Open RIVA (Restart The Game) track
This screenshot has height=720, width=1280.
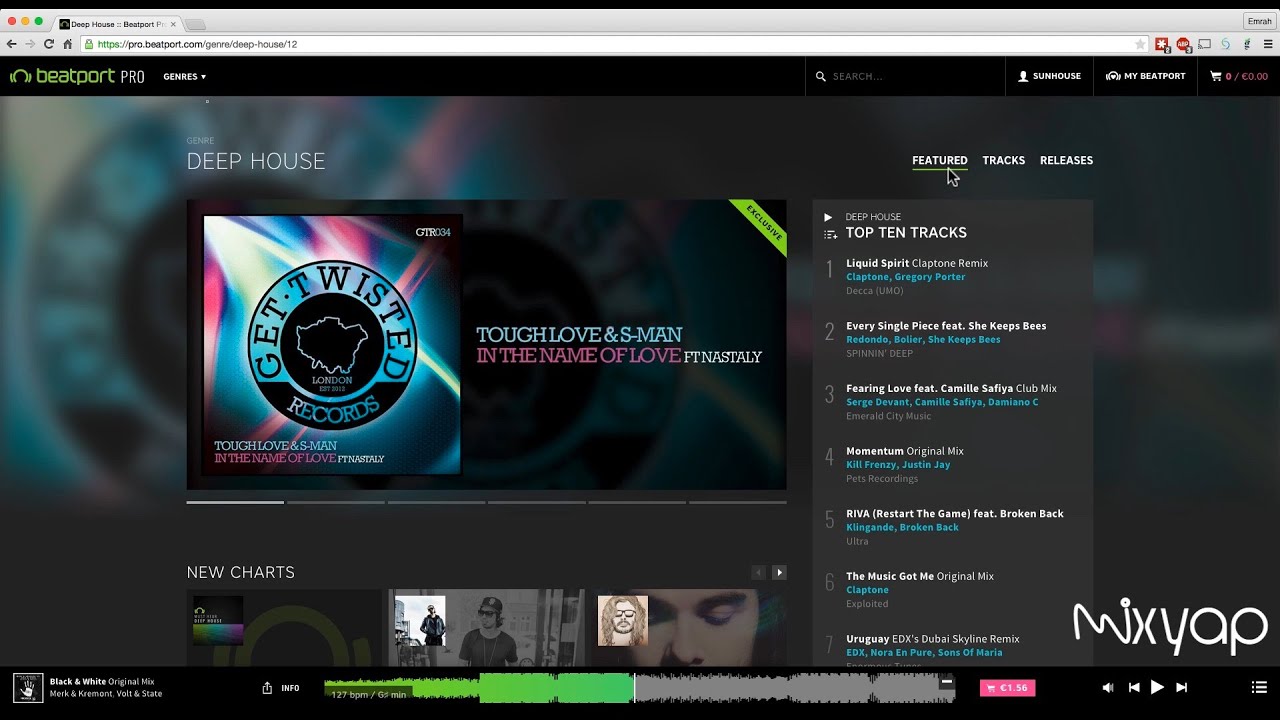955,514
